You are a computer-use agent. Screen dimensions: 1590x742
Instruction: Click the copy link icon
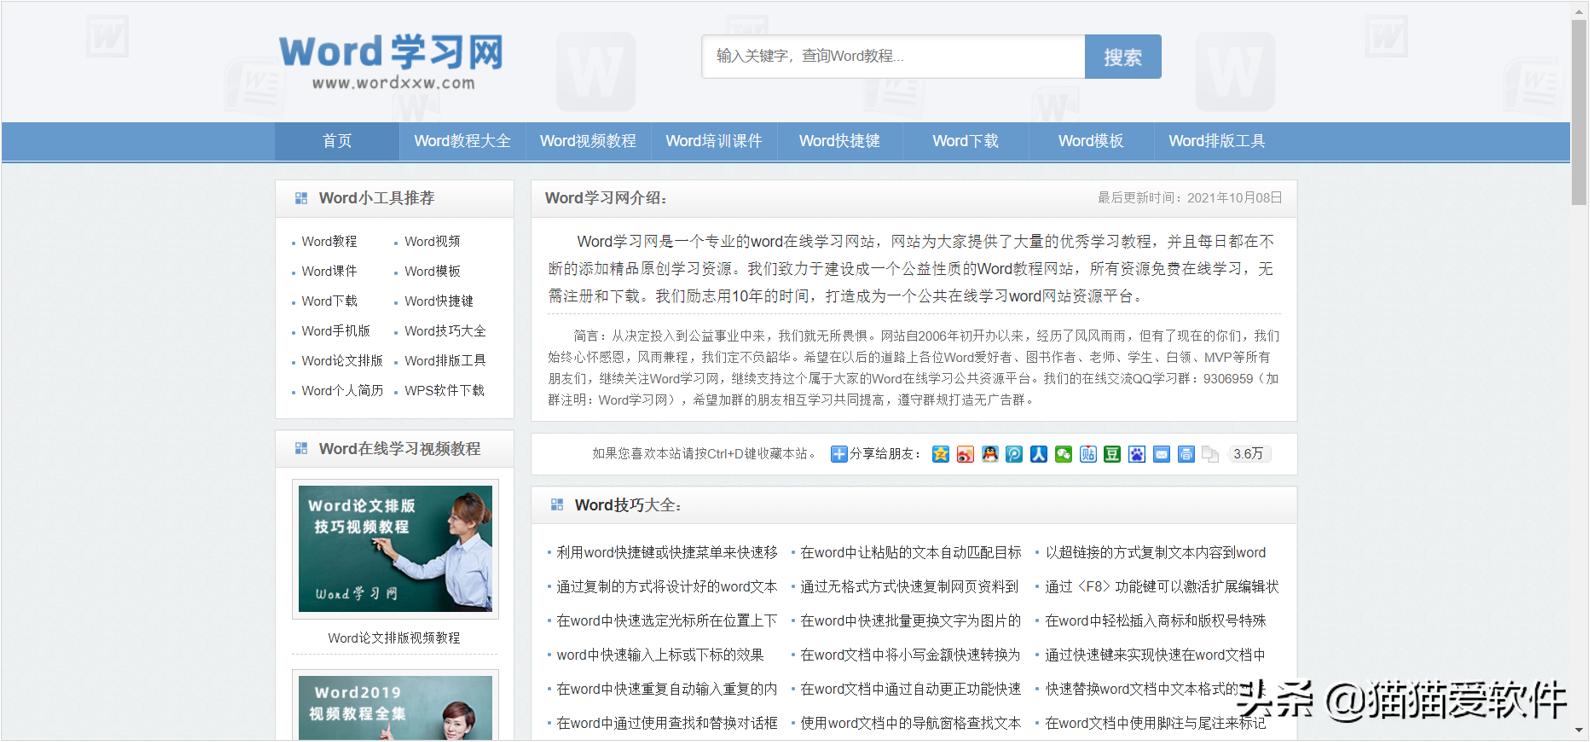1210,454
